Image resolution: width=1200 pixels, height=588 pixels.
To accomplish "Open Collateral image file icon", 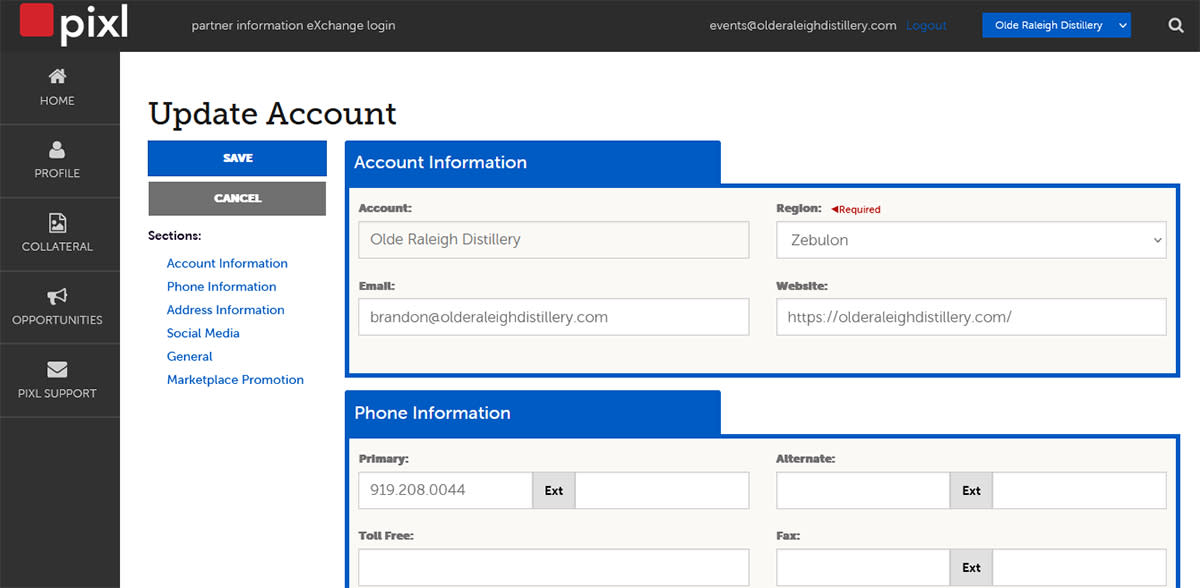I will (57, 223).
